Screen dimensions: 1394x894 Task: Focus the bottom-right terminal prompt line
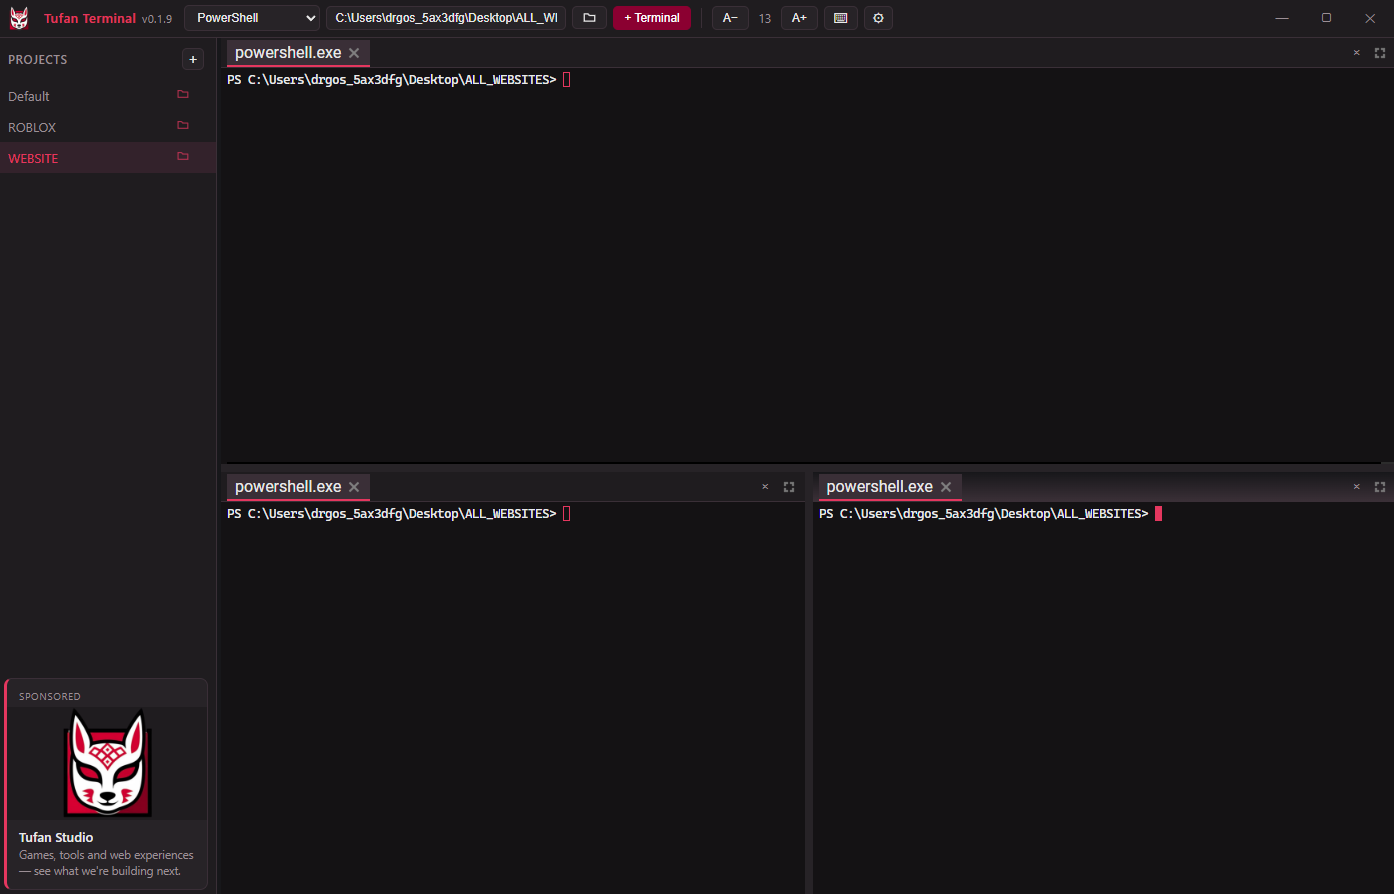pos(991,514)
